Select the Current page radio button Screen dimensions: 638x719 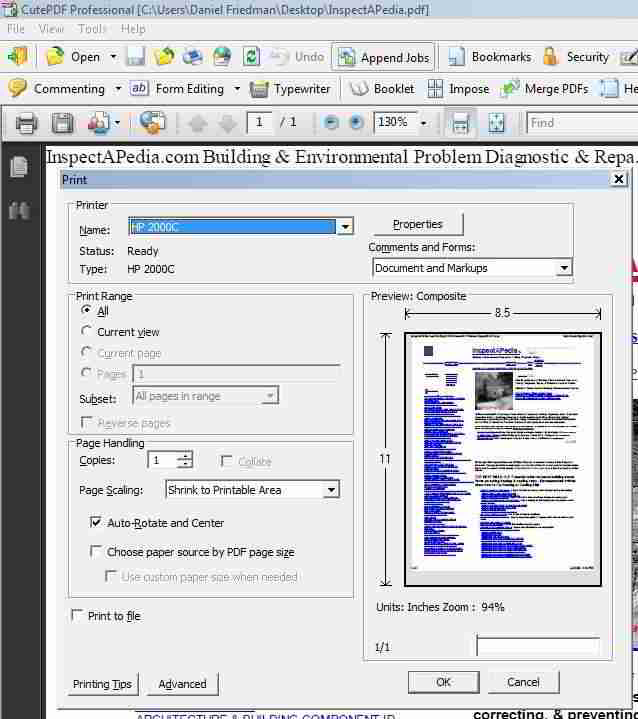pyautogui.click(x=86, y=352)
